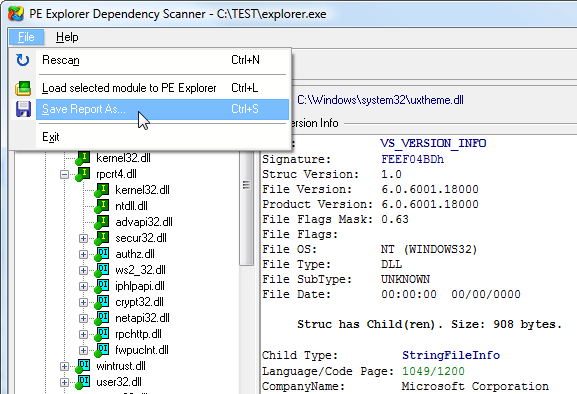Click the tree panel vertical scrollbar thumb
The width and height of the screenshot is (577, 394).
coord(246,208)
